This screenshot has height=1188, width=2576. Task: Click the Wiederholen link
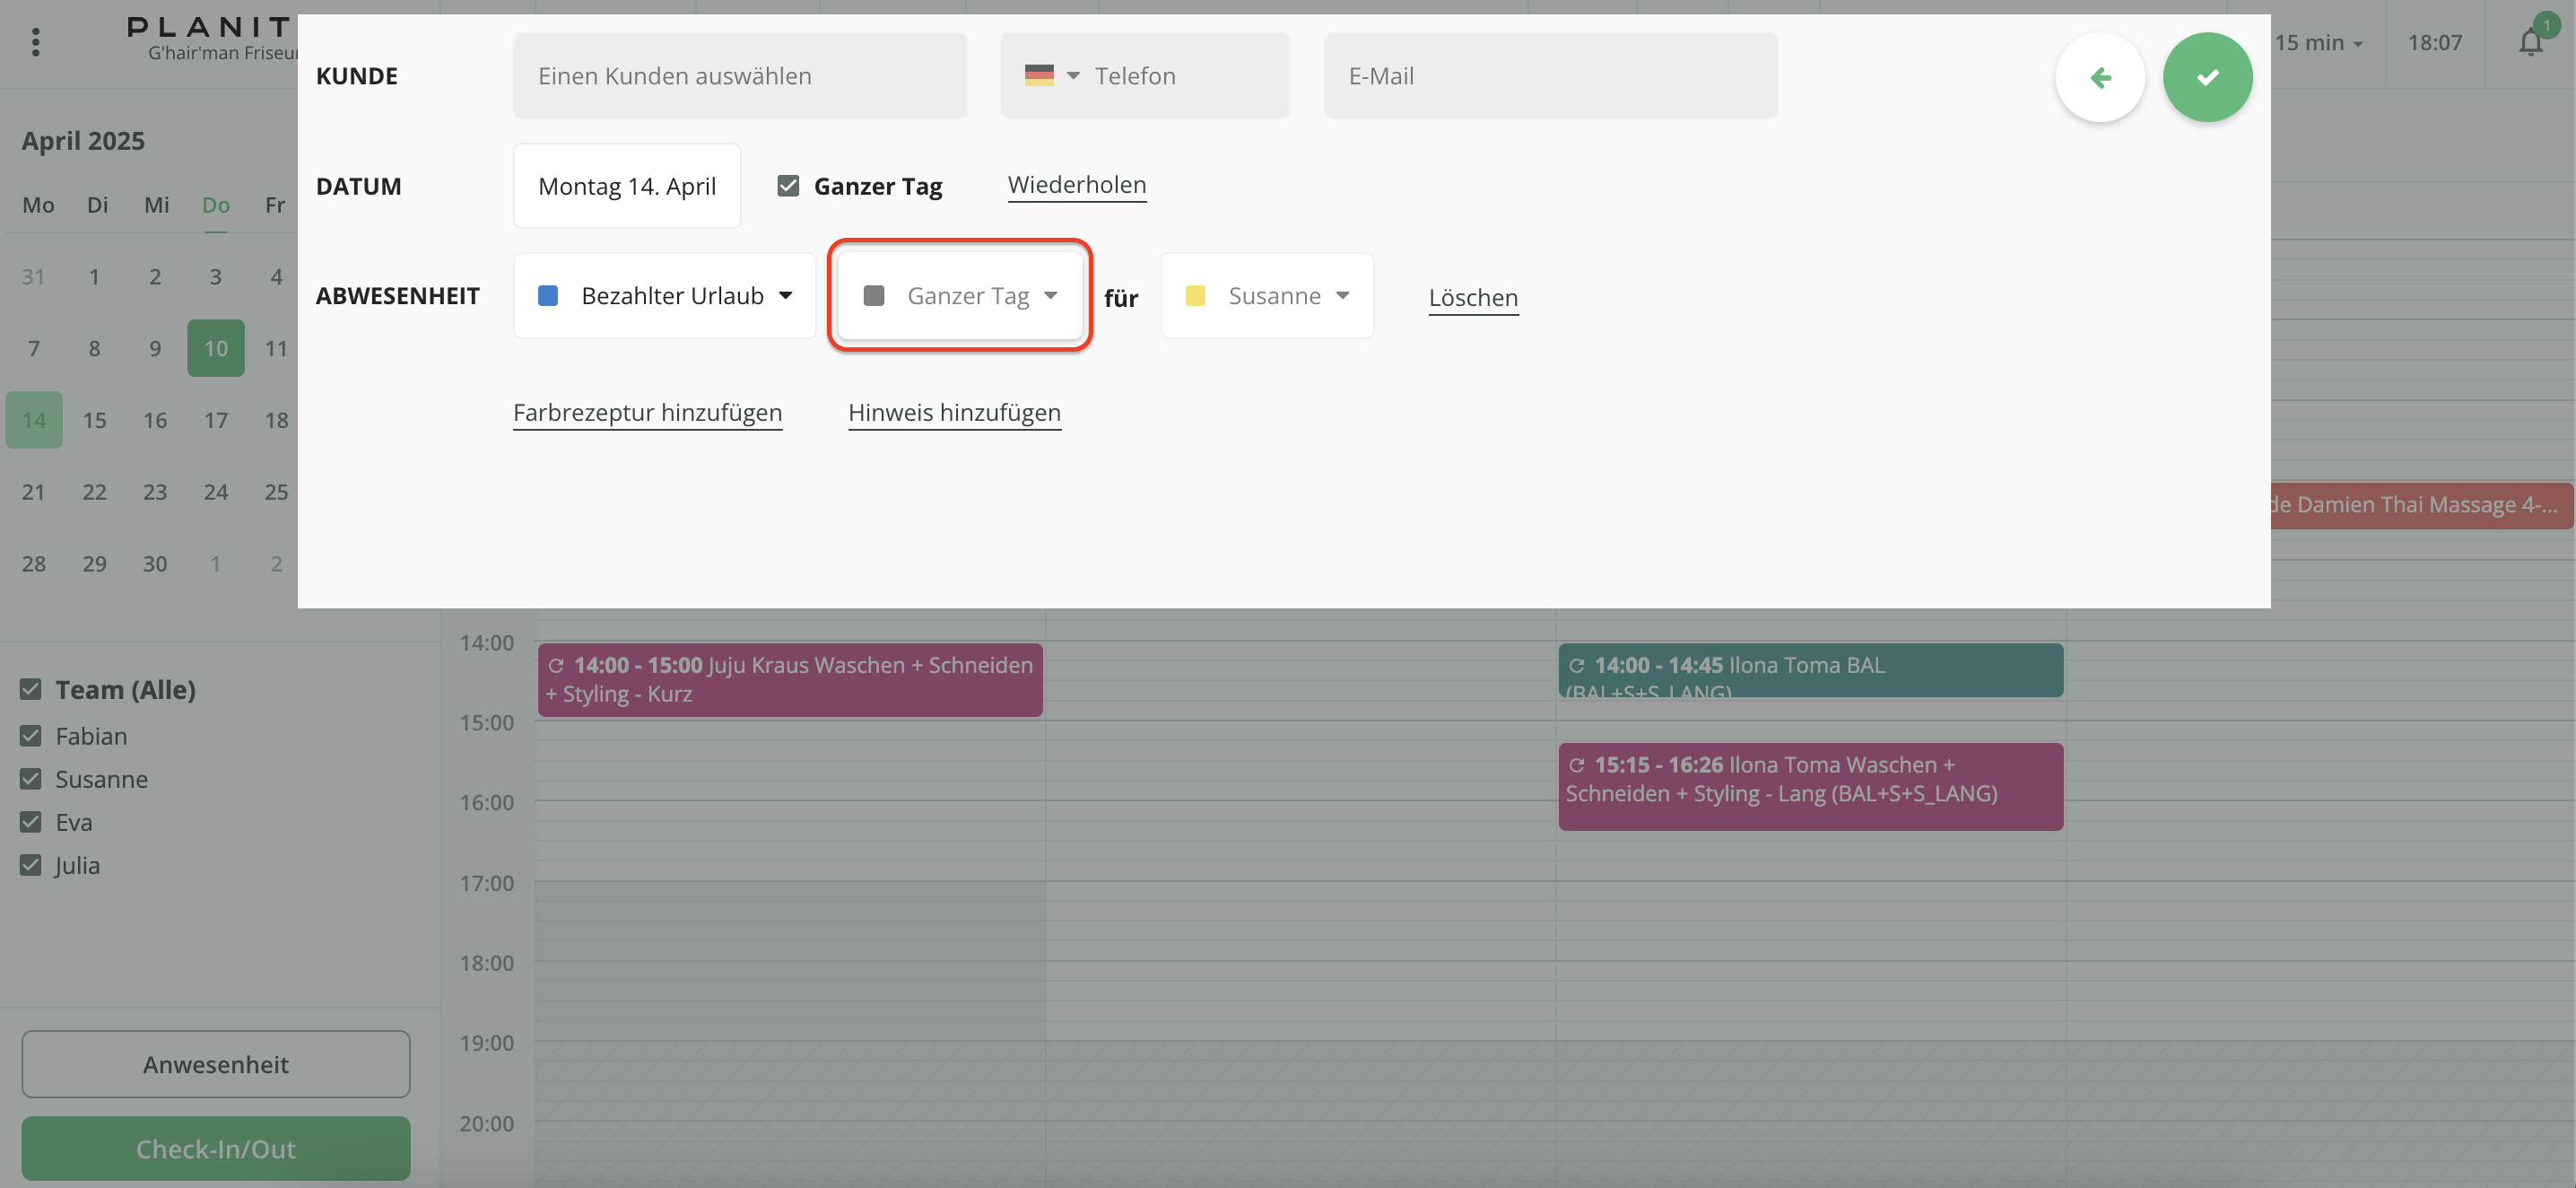click(1076, 185)
